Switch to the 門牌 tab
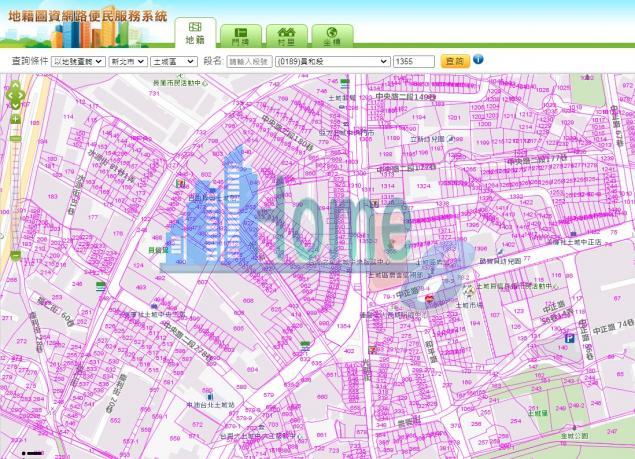 241,36
